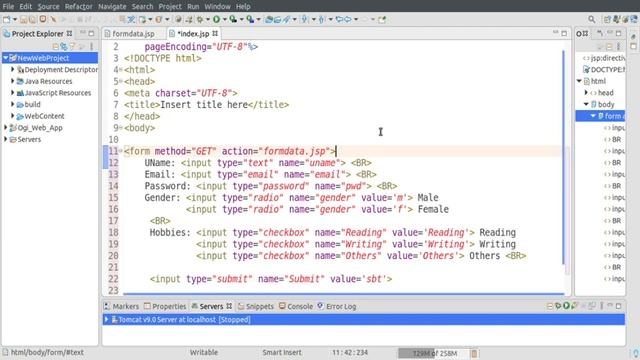The image size is (640, 360).
Task: Open the Navigate menu
Action: tap(112, 7)
